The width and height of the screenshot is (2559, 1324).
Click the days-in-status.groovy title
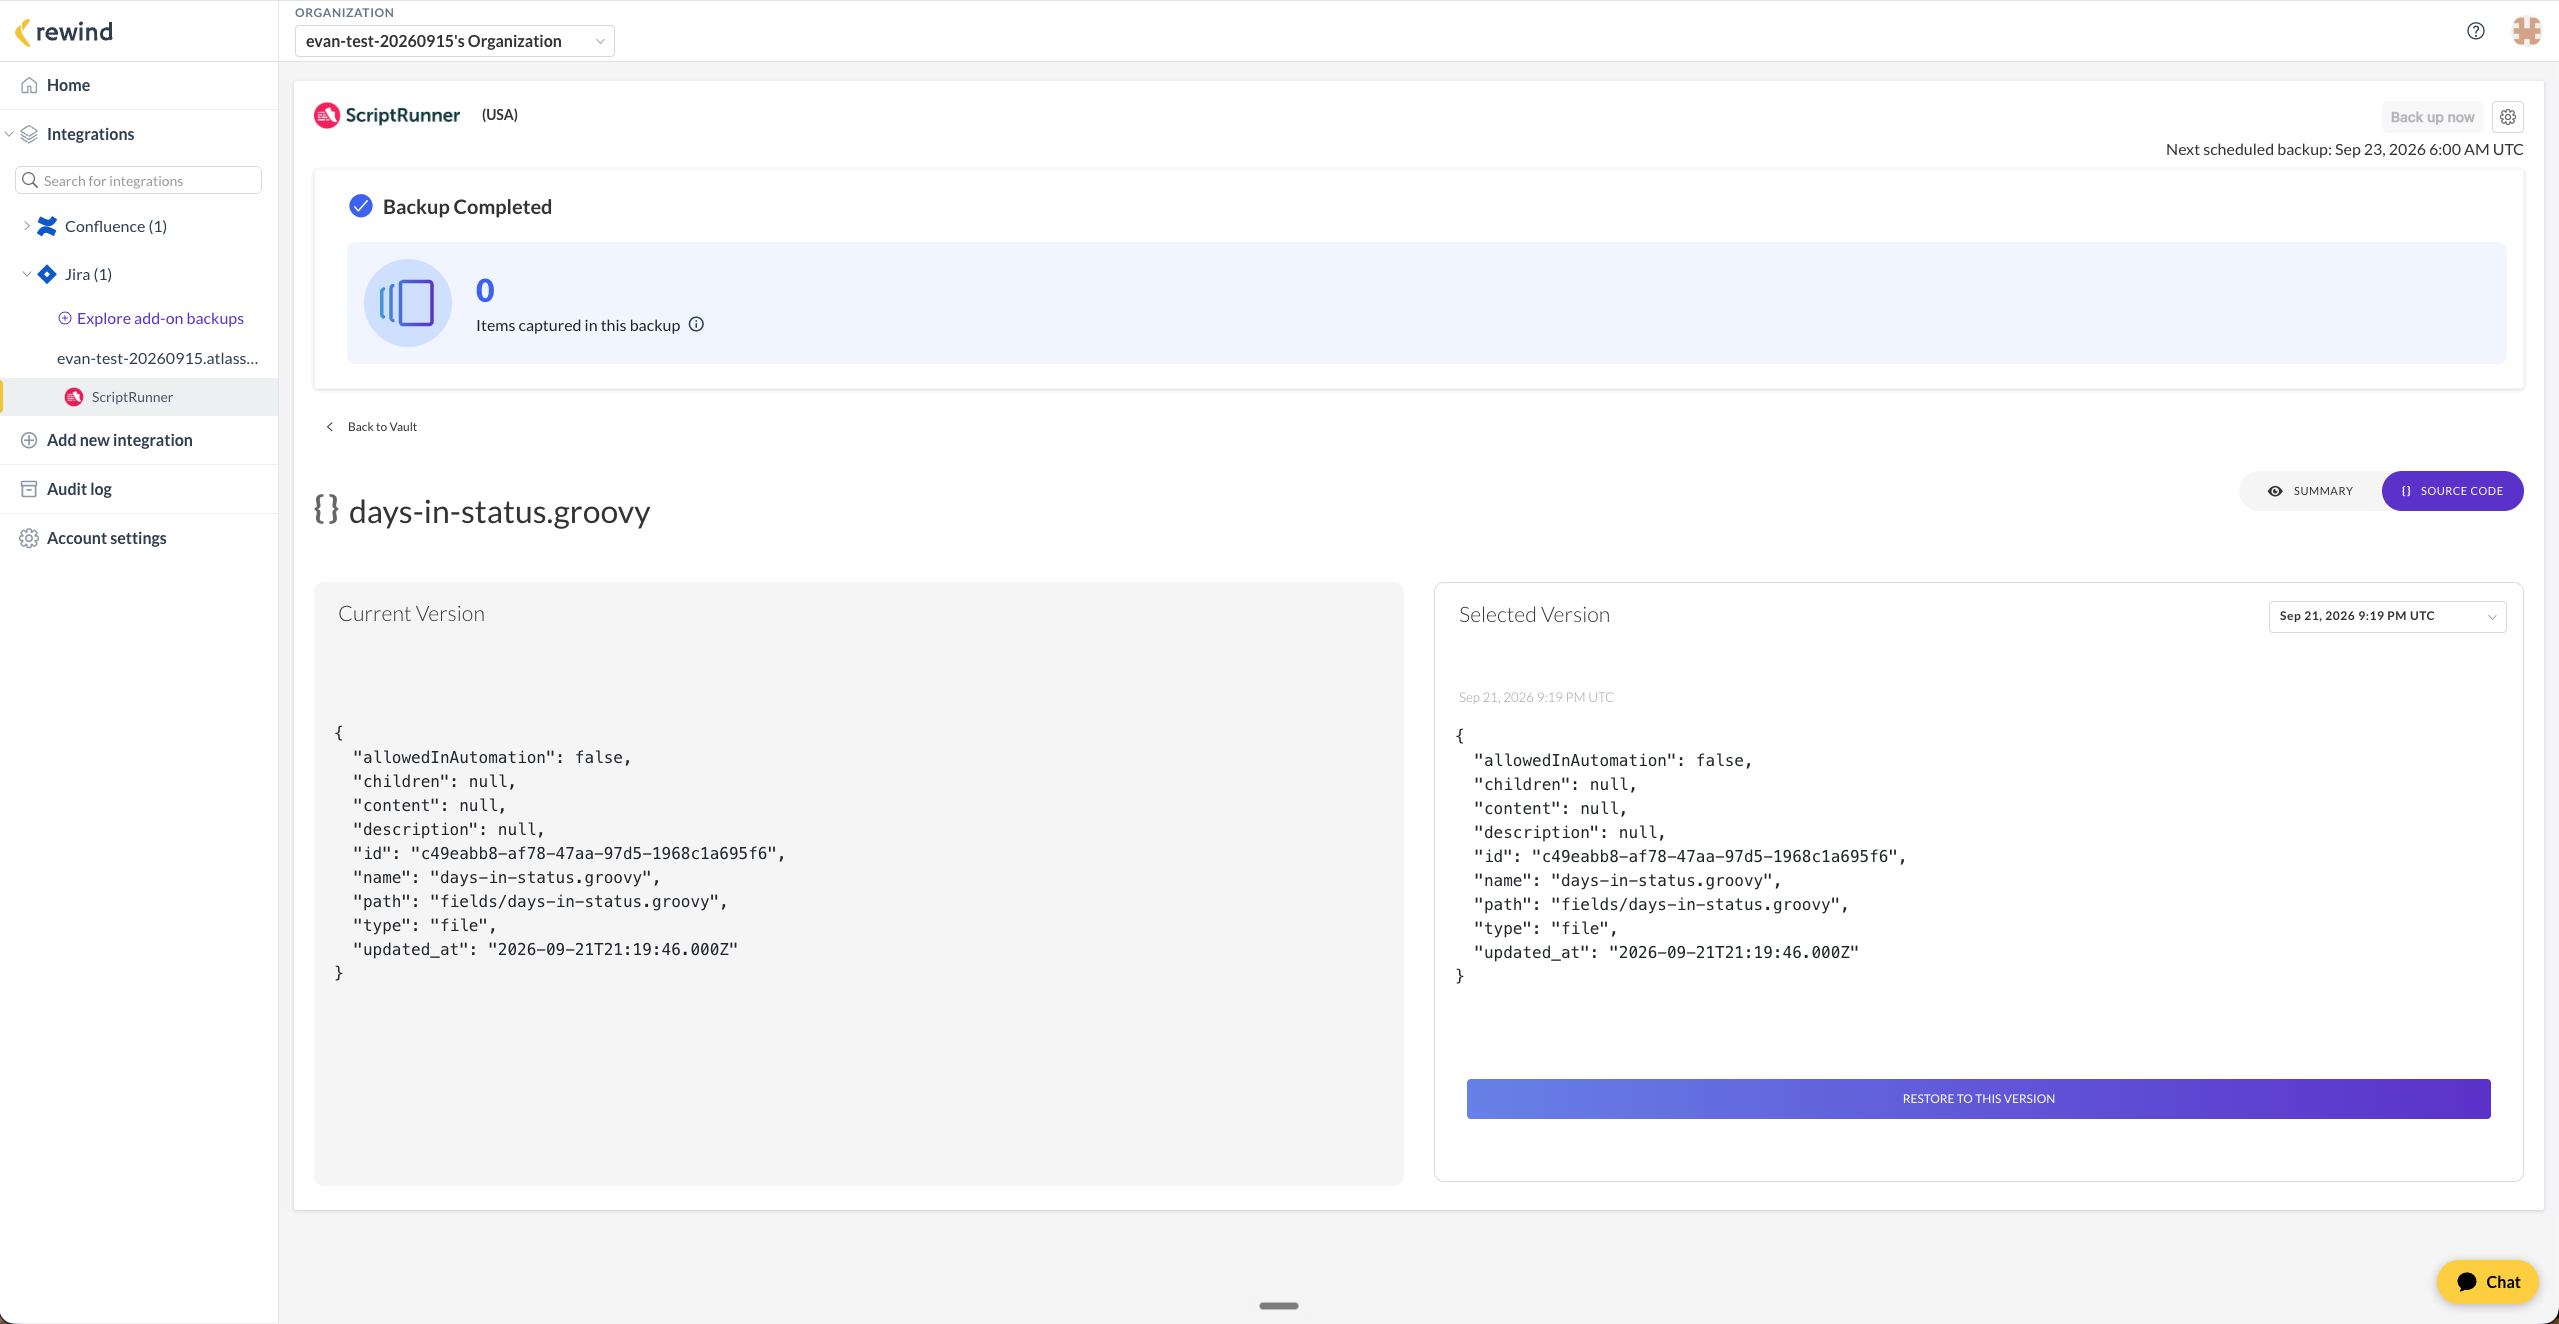click(499, 511)
